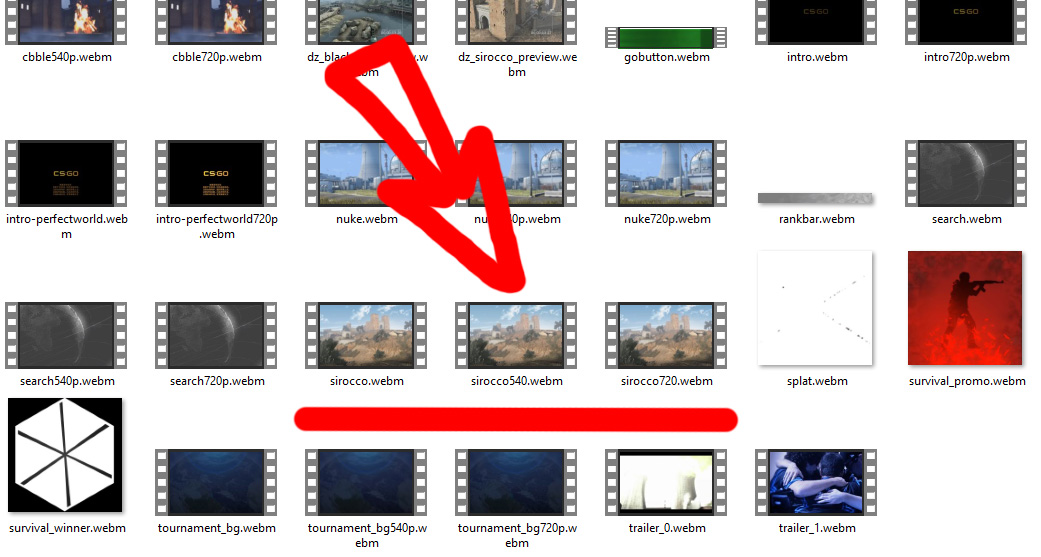Screen dimensions: 1041x557
Task: Click the intro720p.webm video icon
Action: 966,22
